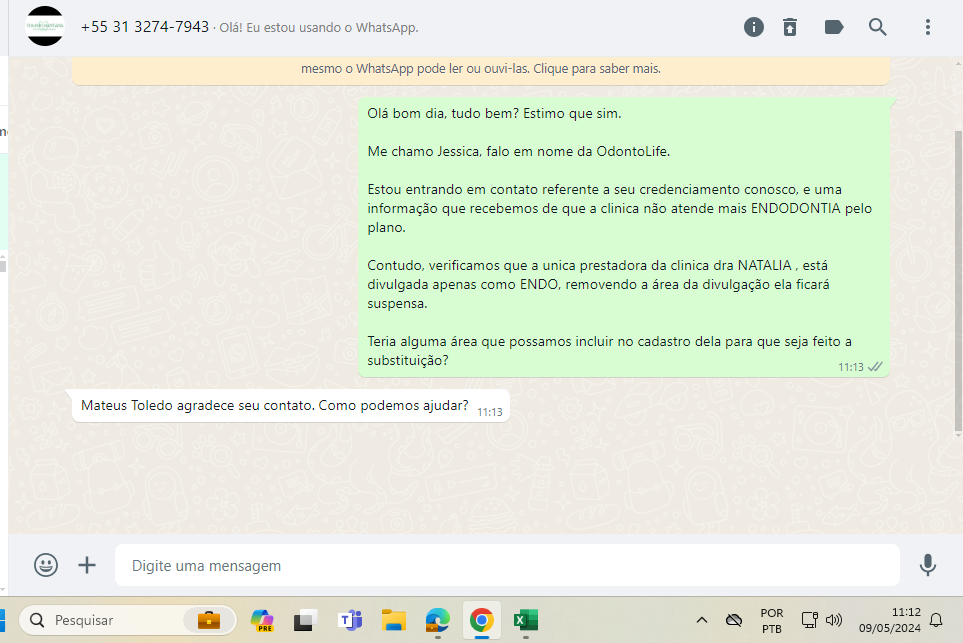
Task: Click the encryption notice banner
Action: (481, 69)
